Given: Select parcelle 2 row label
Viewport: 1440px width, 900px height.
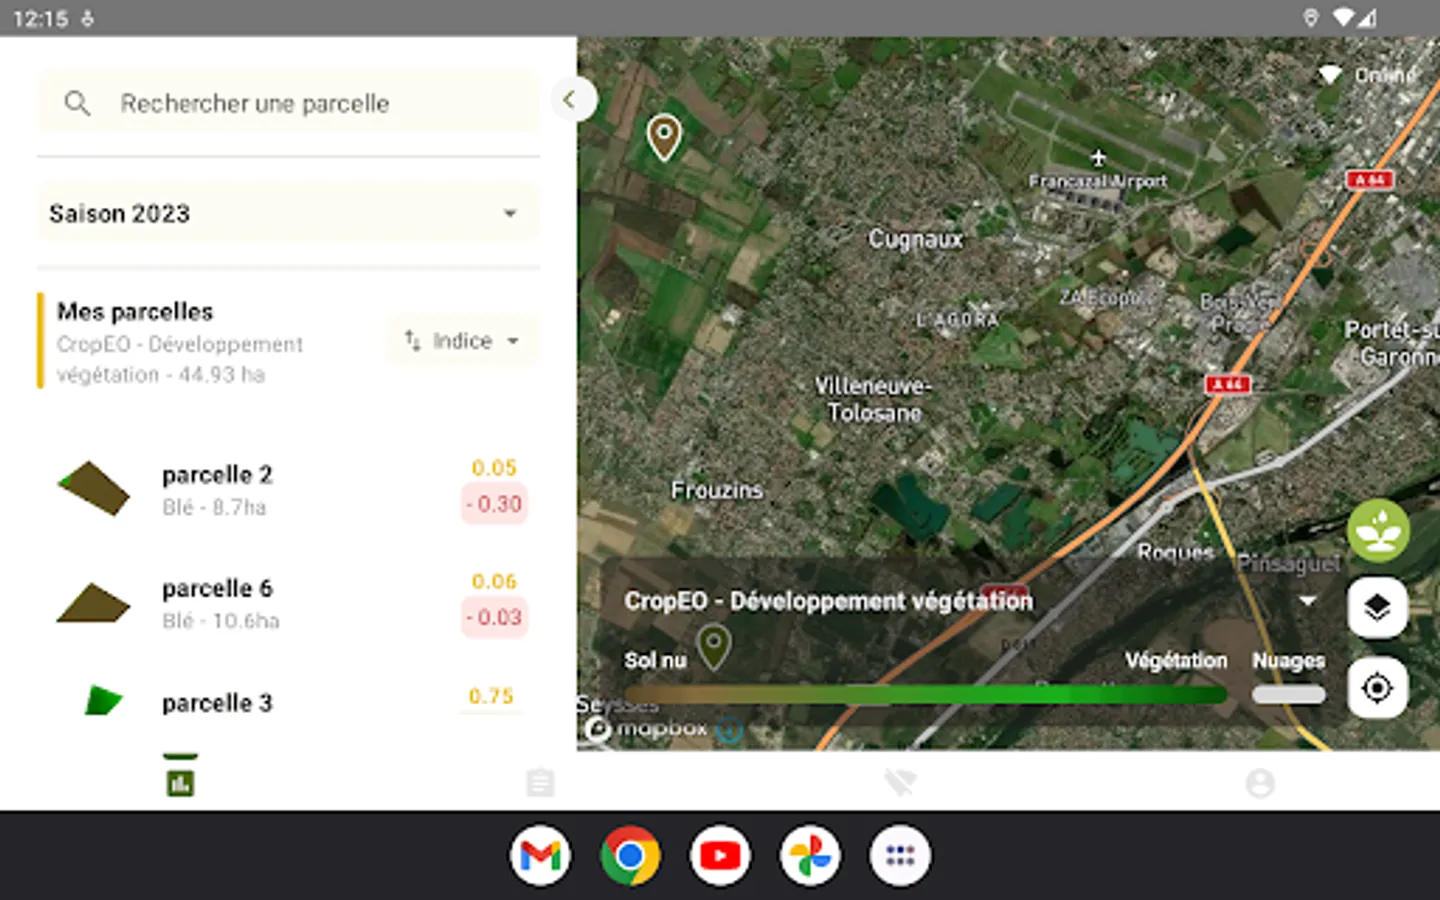Looking at the screenshot, I should [217, 474].
